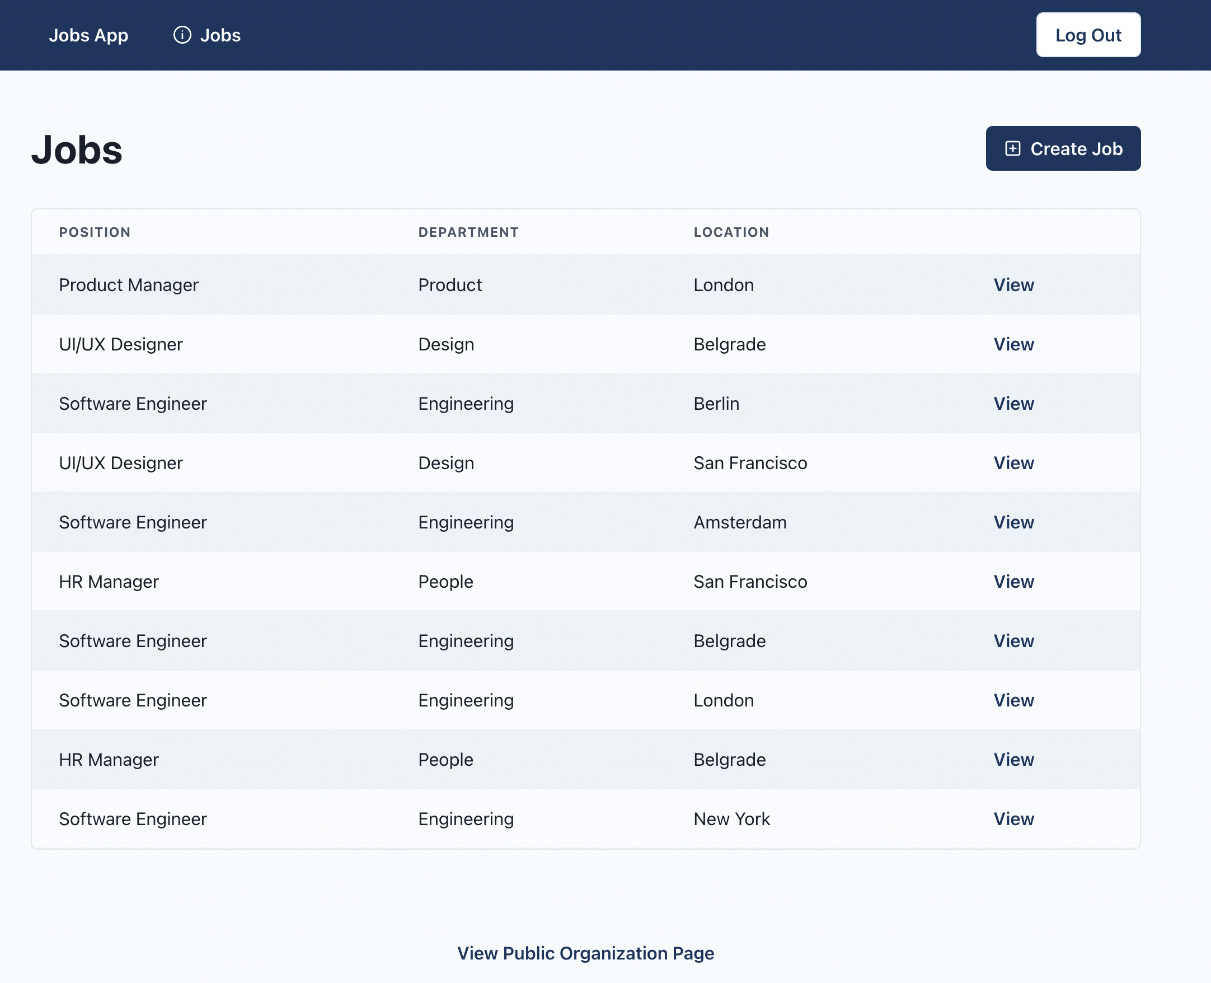The height and width of the screenshot is (983, 1211).
Task: Open View Public Organization Page link
Action: coord(585,953)
